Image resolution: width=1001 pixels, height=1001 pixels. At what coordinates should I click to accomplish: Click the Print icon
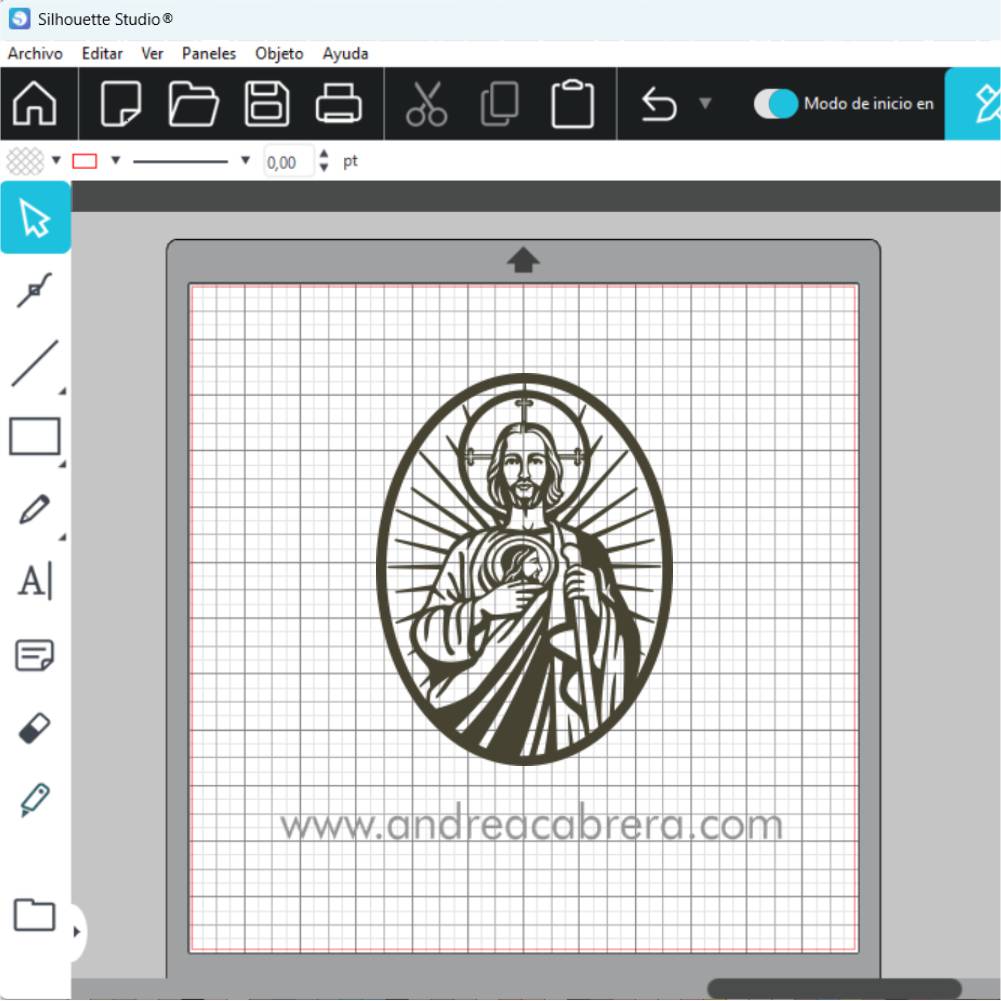[x=339, y=104]
